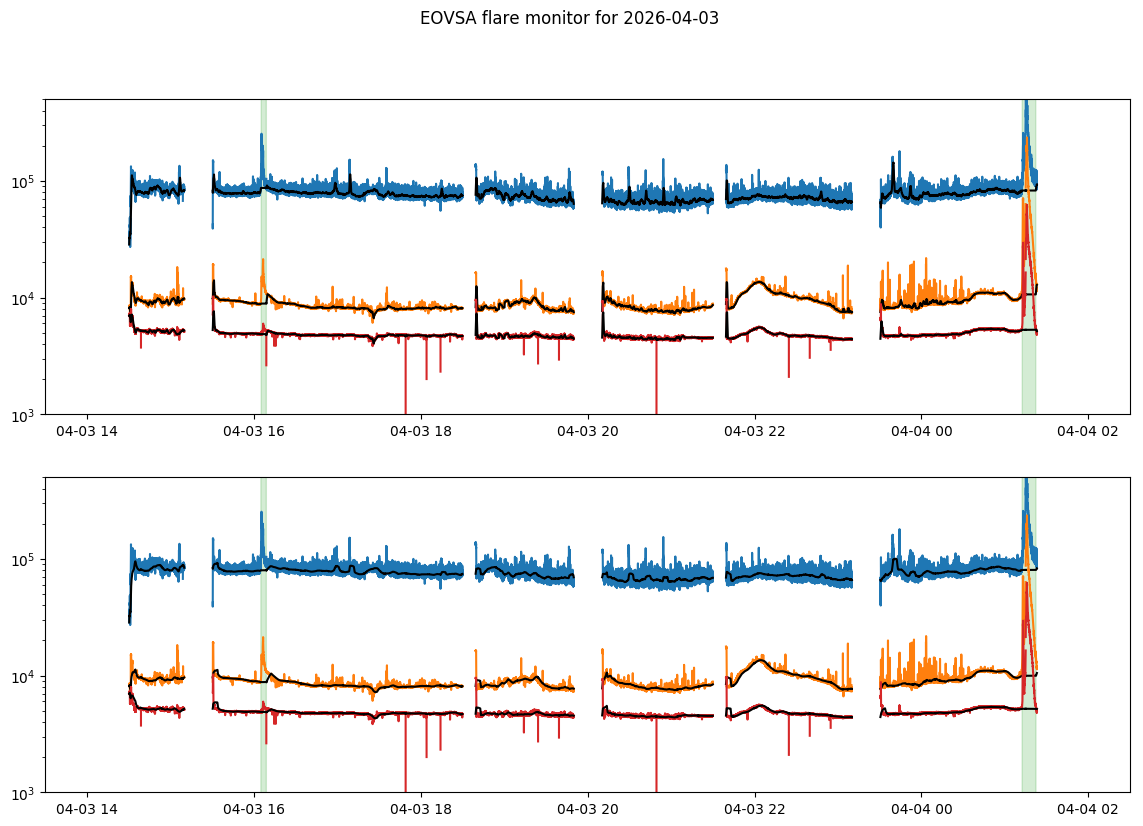Viewport: 1143px width, 826px height.
Task: Select the orange curve hump near 22:00 in the upper plot
Action: tap(758, 283)
